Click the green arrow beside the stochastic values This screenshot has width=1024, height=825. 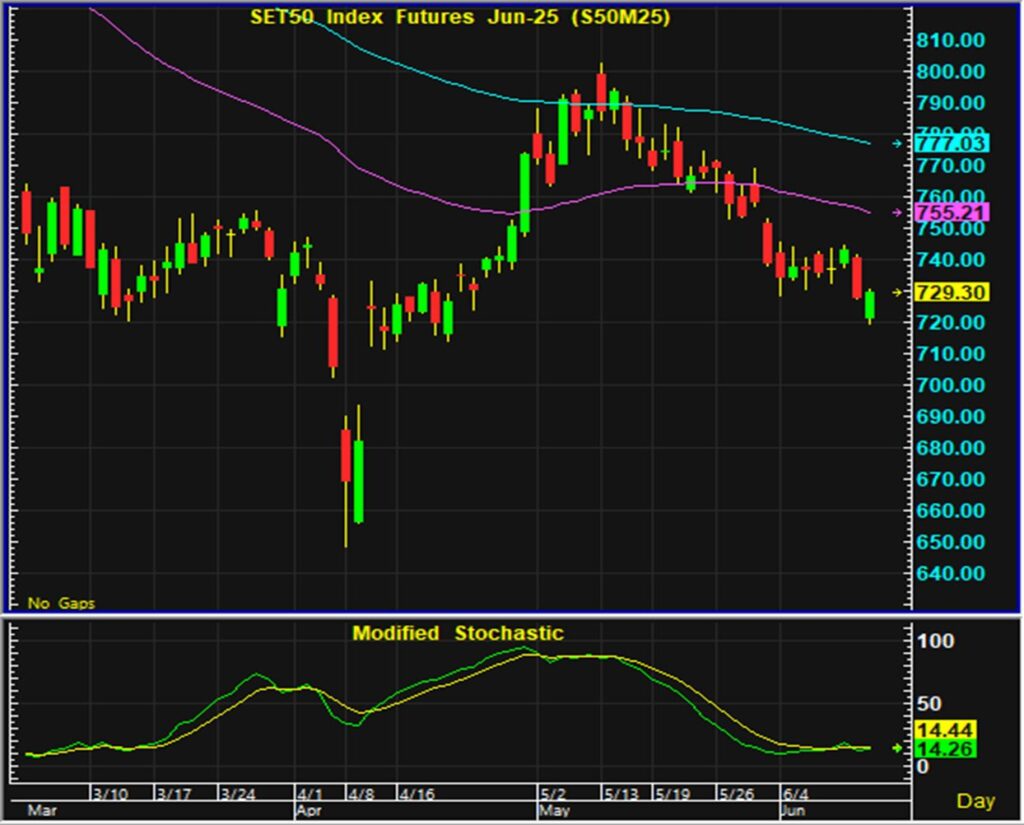(897, 748)
